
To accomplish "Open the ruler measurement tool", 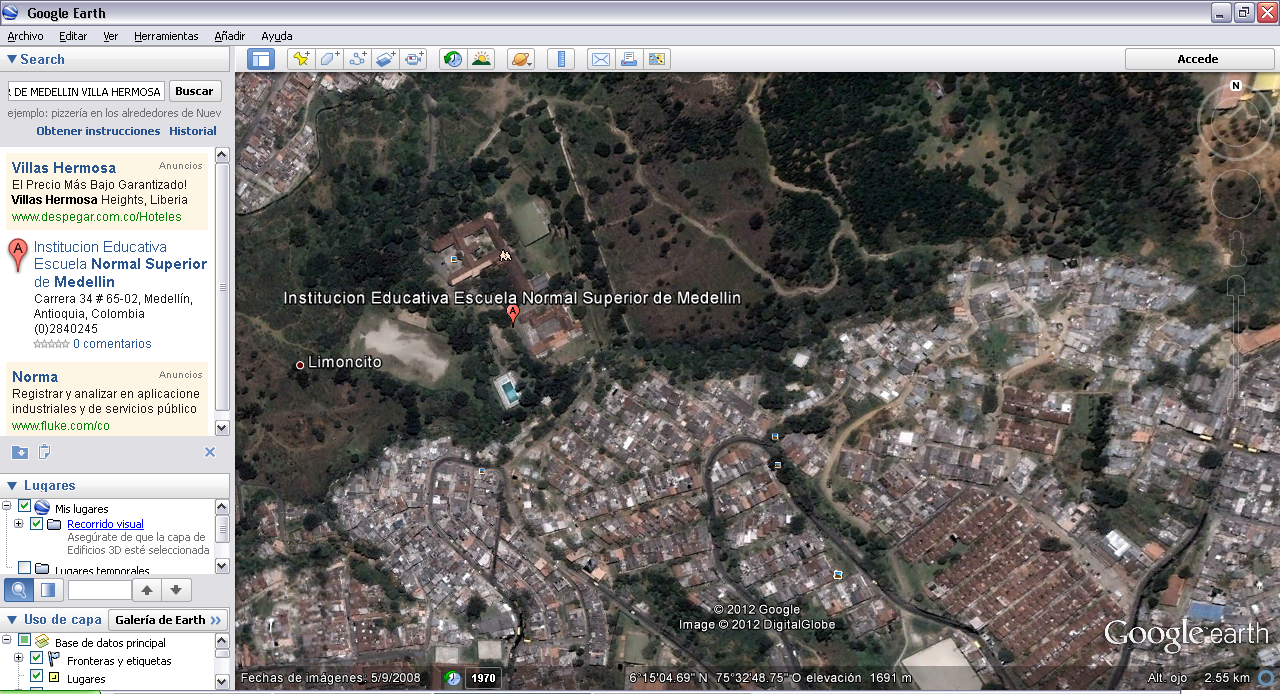I will tap(560, 59).
